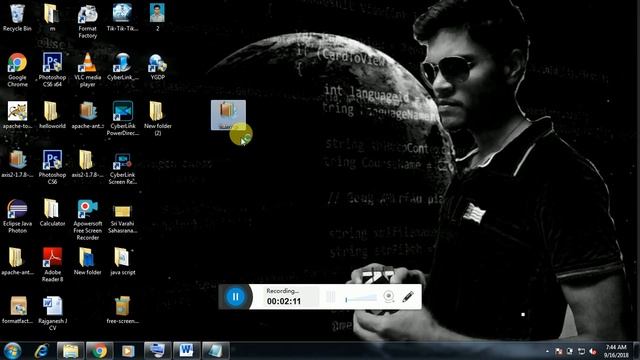Launch Apowersoft Free Screen Recorder shortcut

[87, 220]
